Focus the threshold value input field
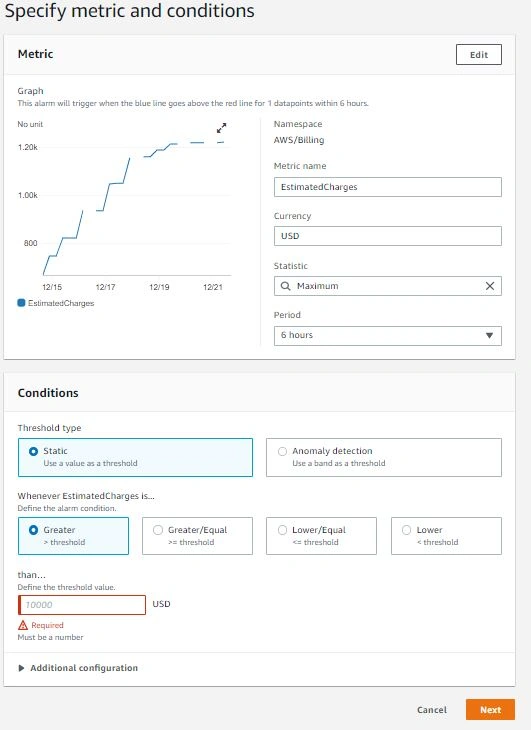Image resolution: width=531 pixels, height=730 pixels. pos(82,605)
